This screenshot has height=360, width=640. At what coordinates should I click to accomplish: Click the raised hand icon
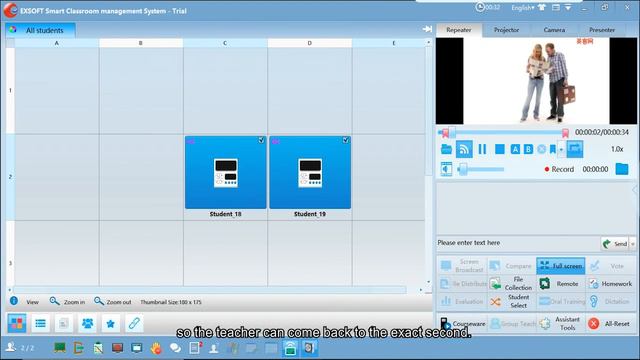(156, 348)
